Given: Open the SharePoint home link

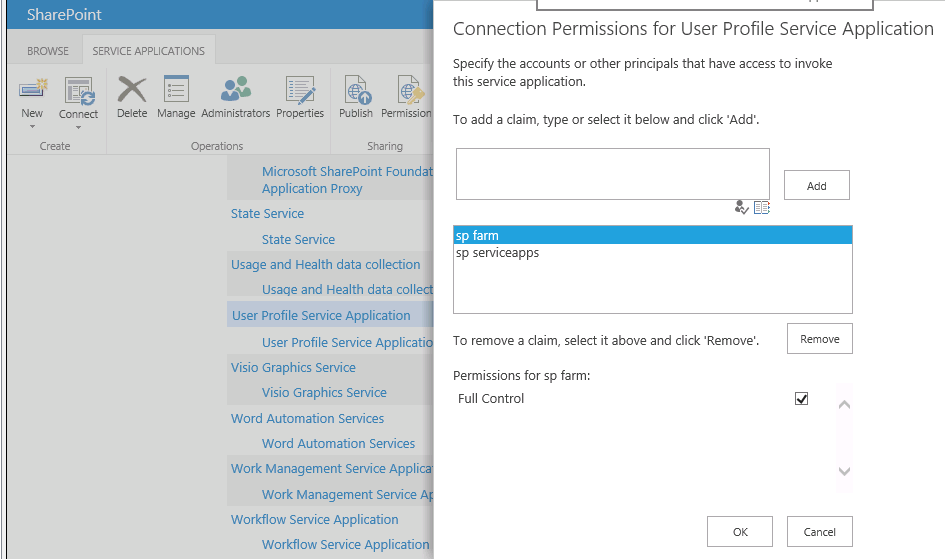Looking at the screenshot, I should (64, 14).
